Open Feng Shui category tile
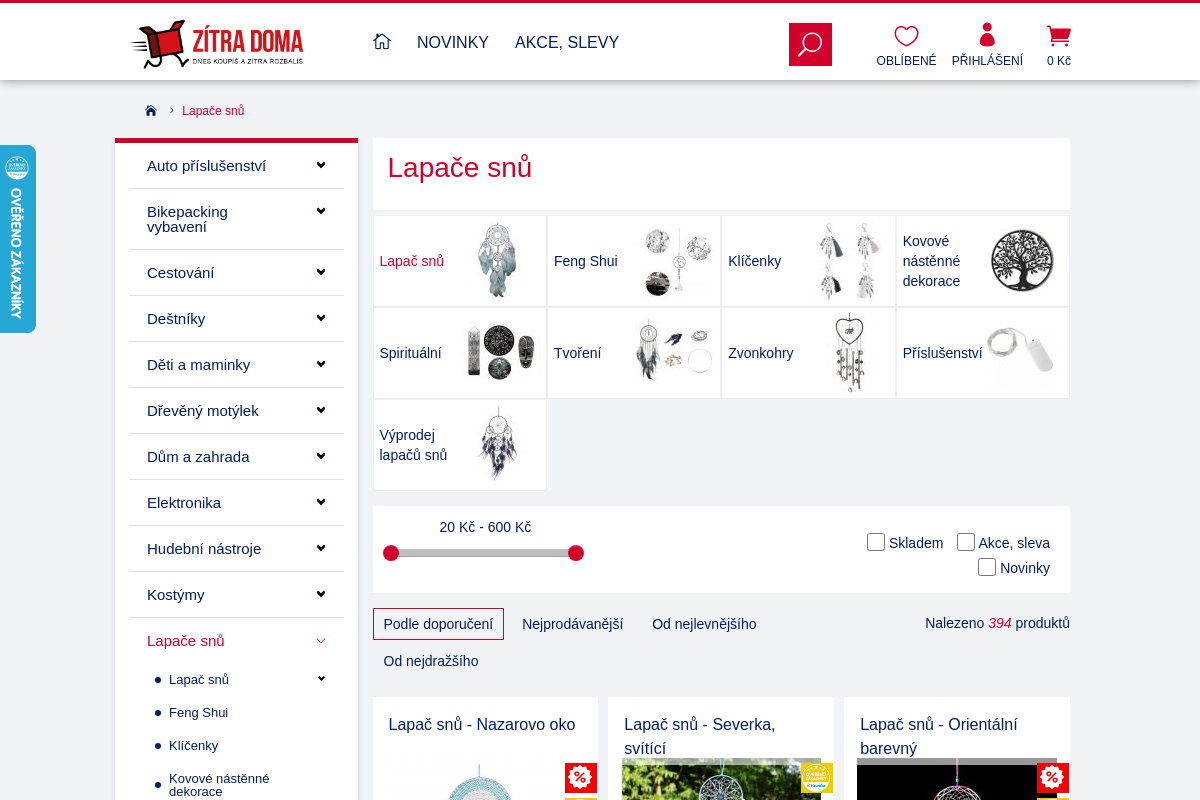This screenshot has height=800, width=1200. pos(634,261)
